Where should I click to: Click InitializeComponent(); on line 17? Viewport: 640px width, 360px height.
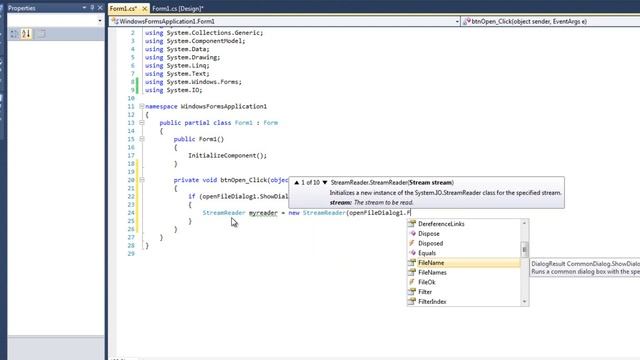pyautogui.click(x=227, y=156)
